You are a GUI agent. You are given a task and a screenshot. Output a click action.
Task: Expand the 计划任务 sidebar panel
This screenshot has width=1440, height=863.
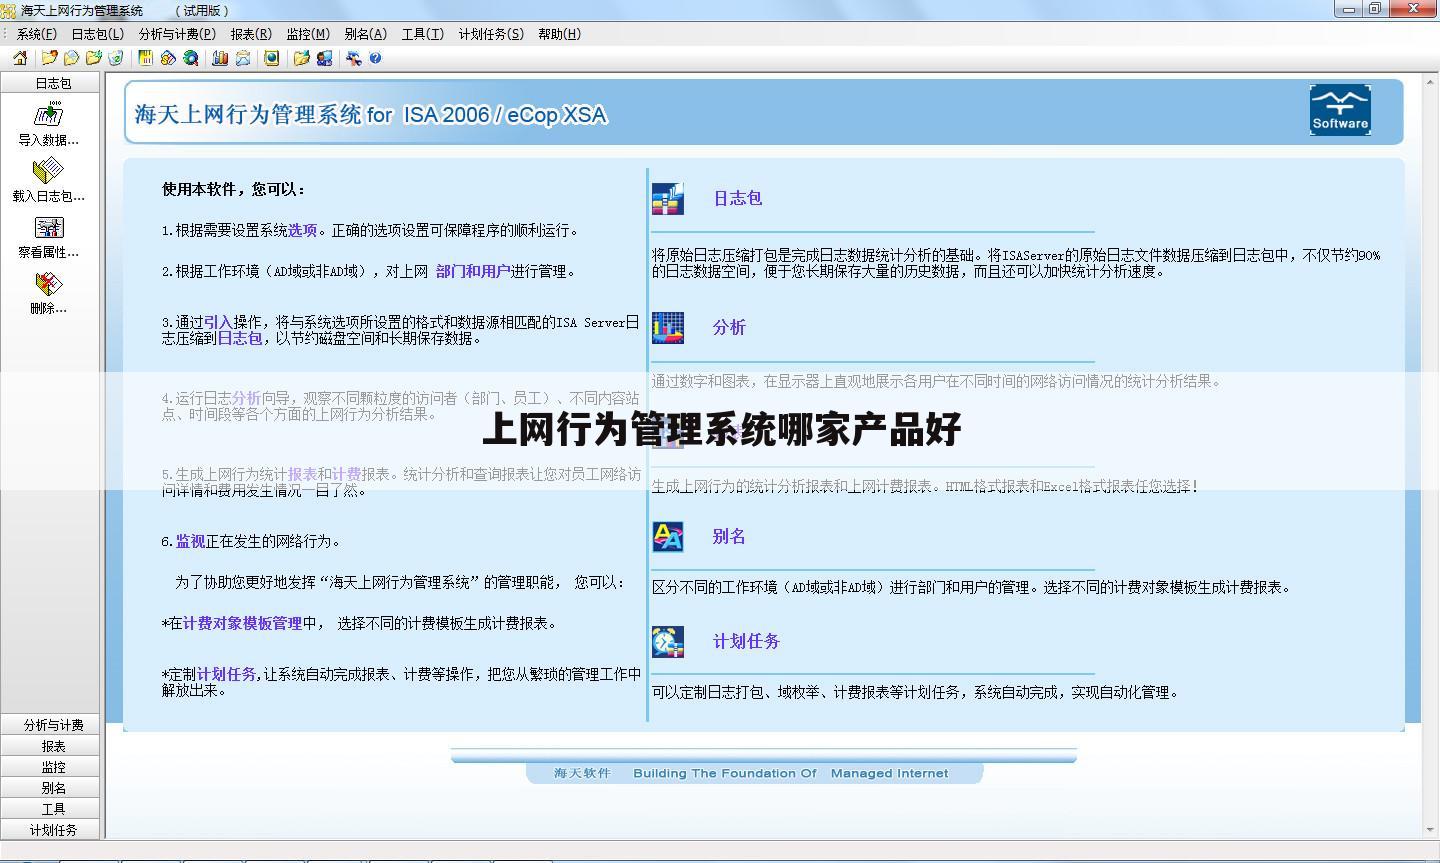tap(52, 830)
